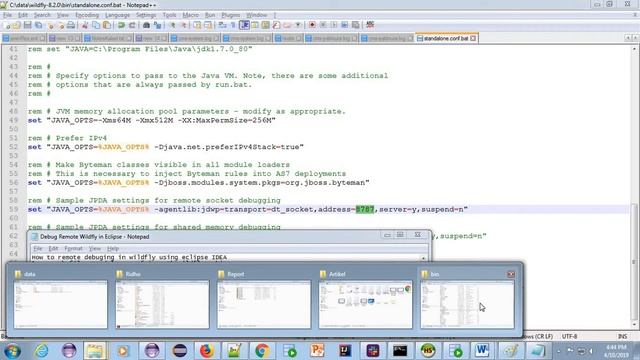This screenshot has width=640, height=360.
Task: Open the Settings menu
Action: [x=146, y=15]
